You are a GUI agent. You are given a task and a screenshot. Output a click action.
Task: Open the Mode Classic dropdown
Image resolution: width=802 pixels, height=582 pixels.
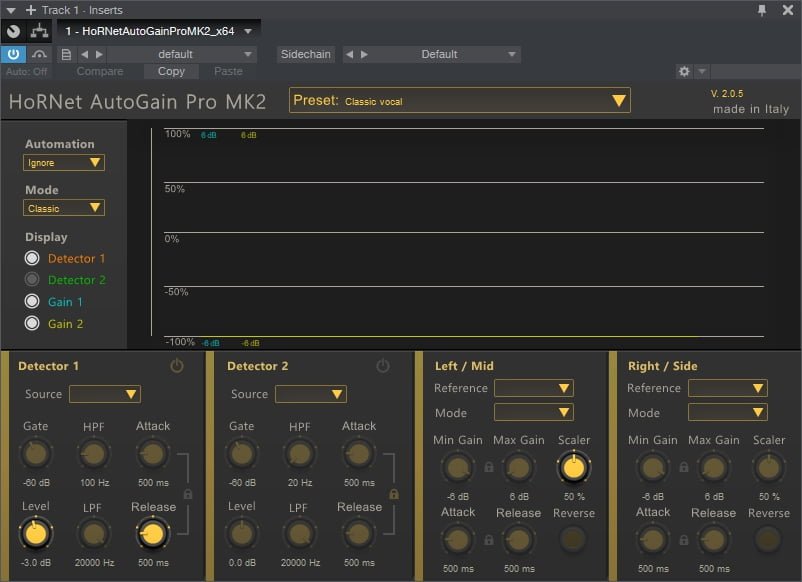tap(63, 208)
